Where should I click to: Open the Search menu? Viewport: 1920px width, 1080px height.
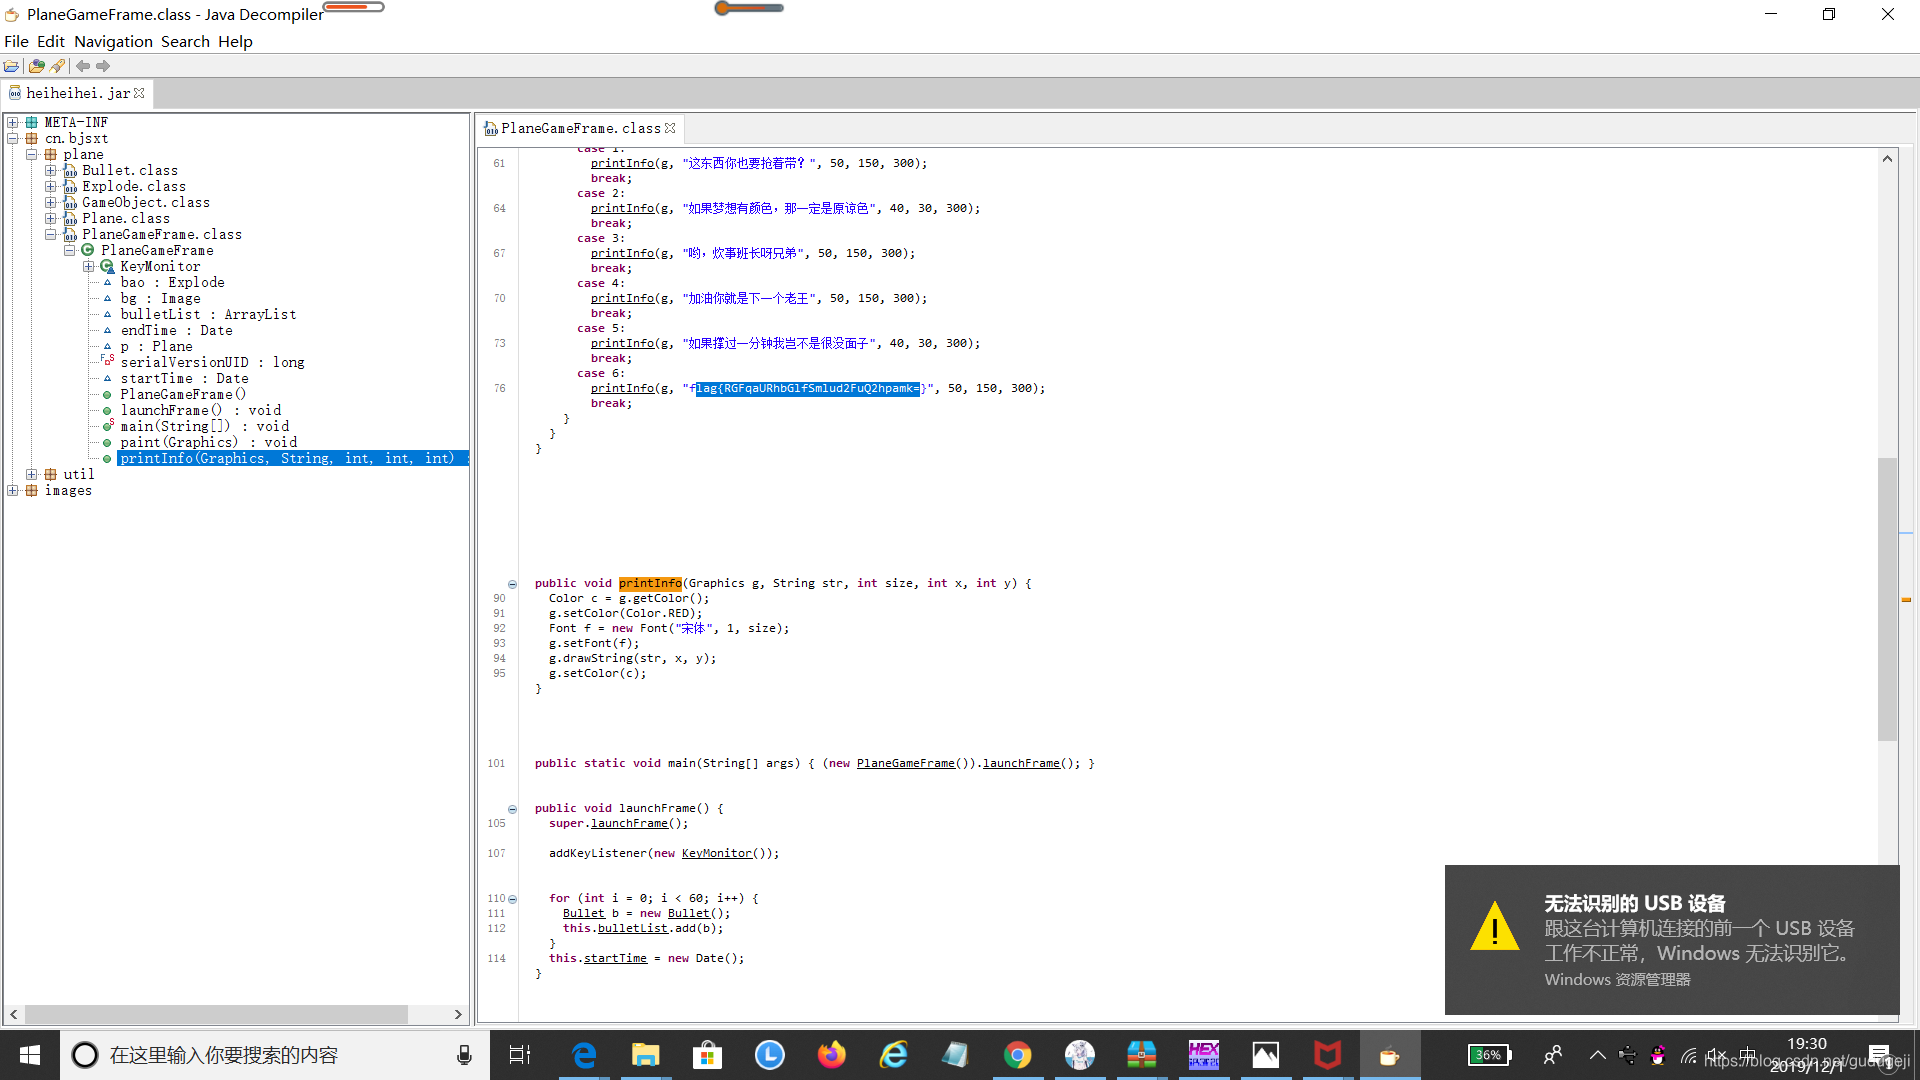[185, 41]
